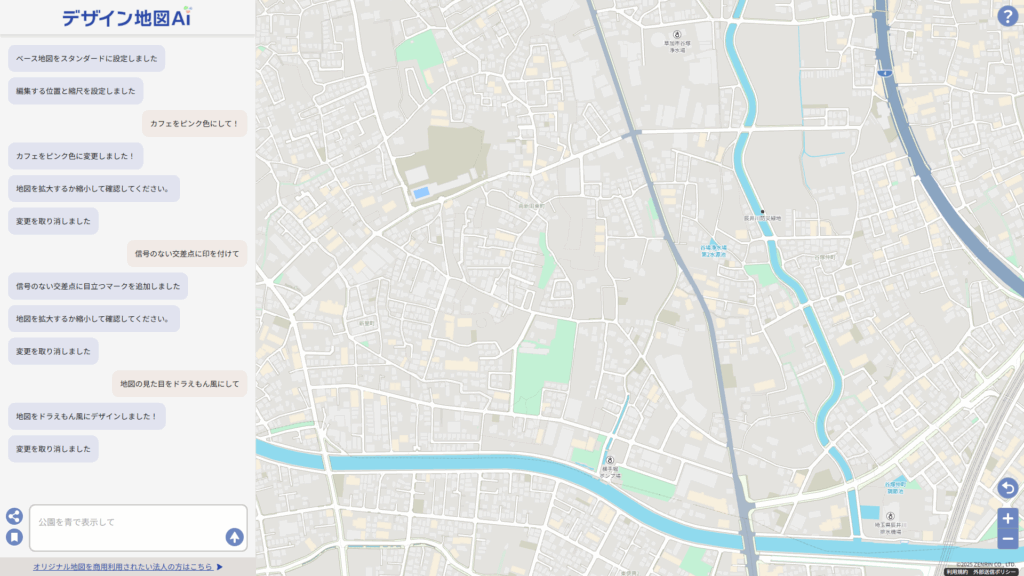The height and width of the screenshot is (576, 1024).
Task: Zoom out with the minus button
Action: tap(1008, 539)
